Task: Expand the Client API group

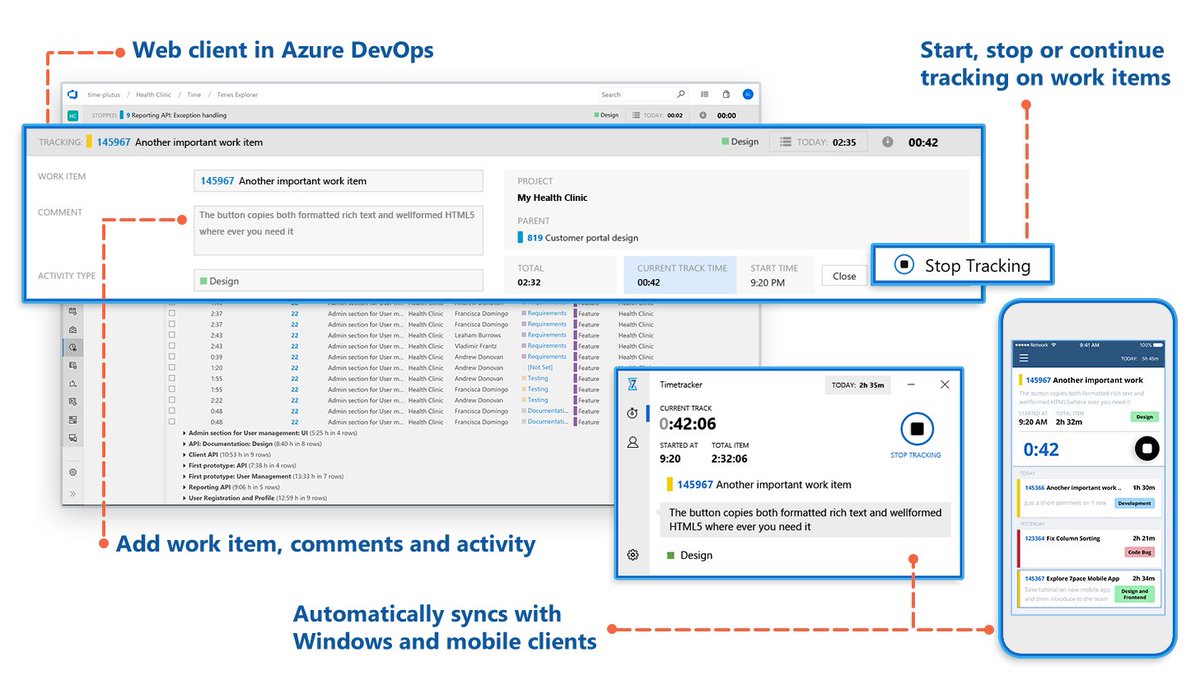Action: [x=185, y=454]
